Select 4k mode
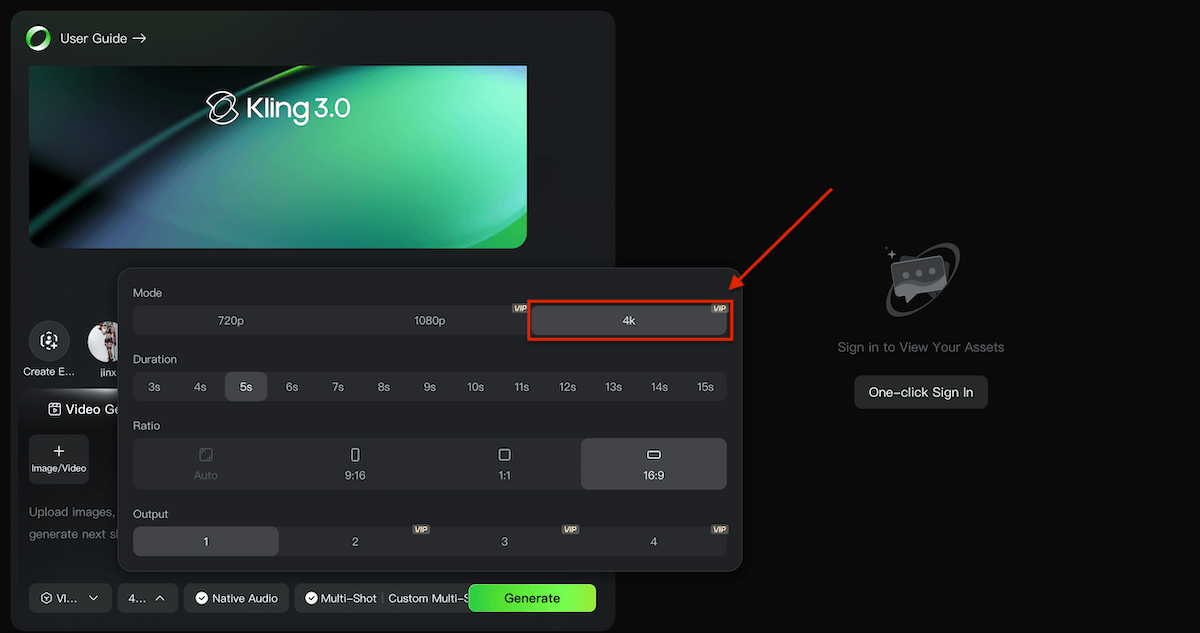The width and height of the screenshot is (1200, 633). (x=629, y=321)
